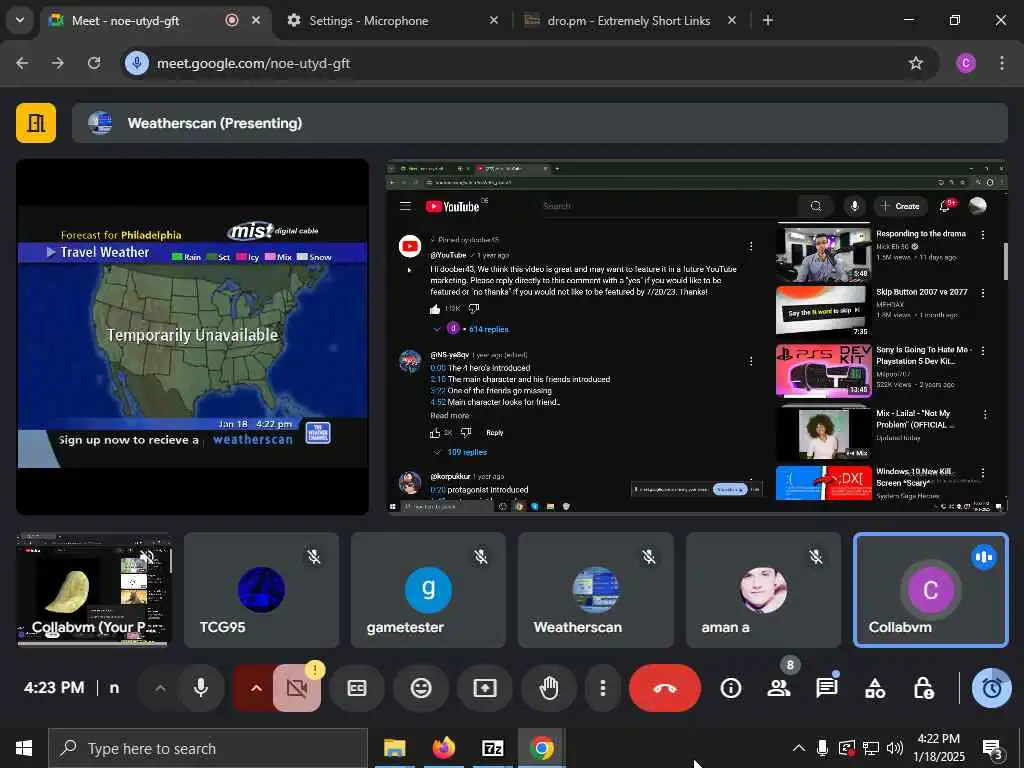This screenshot has height=768, width=1024.
Task: Click audio level indicator on Collabvm tile
Action: click(984, 557)
